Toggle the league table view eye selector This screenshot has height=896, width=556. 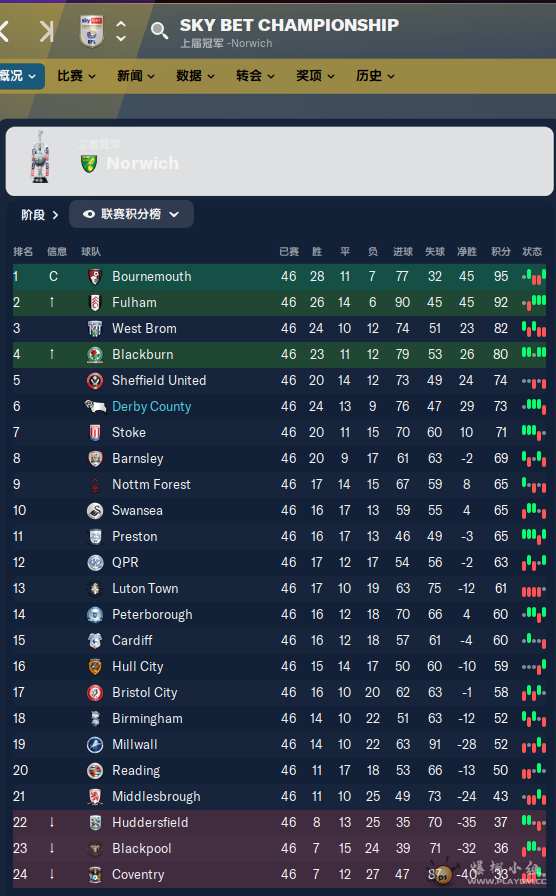coord(131,214)
